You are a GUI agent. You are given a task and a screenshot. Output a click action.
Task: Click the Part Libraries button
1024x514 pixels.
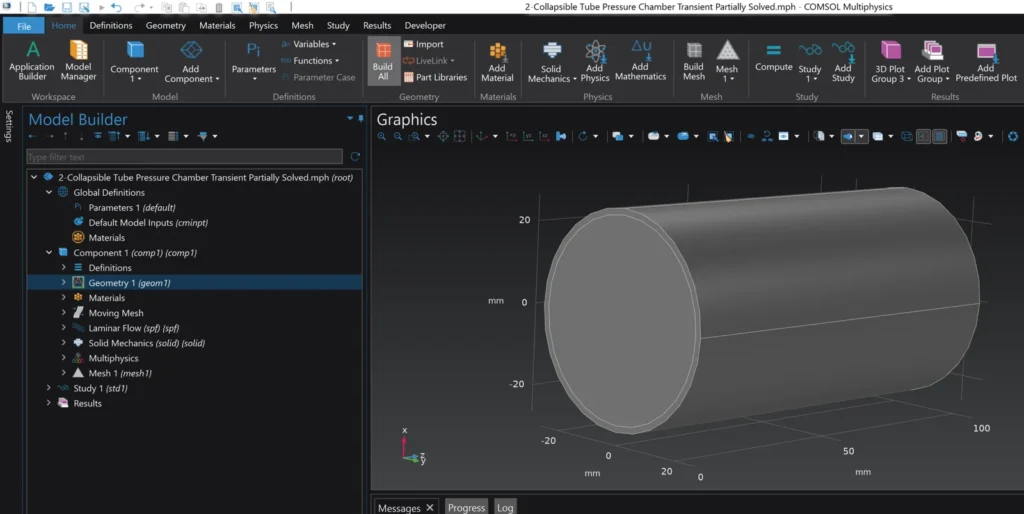click(435, 77)
